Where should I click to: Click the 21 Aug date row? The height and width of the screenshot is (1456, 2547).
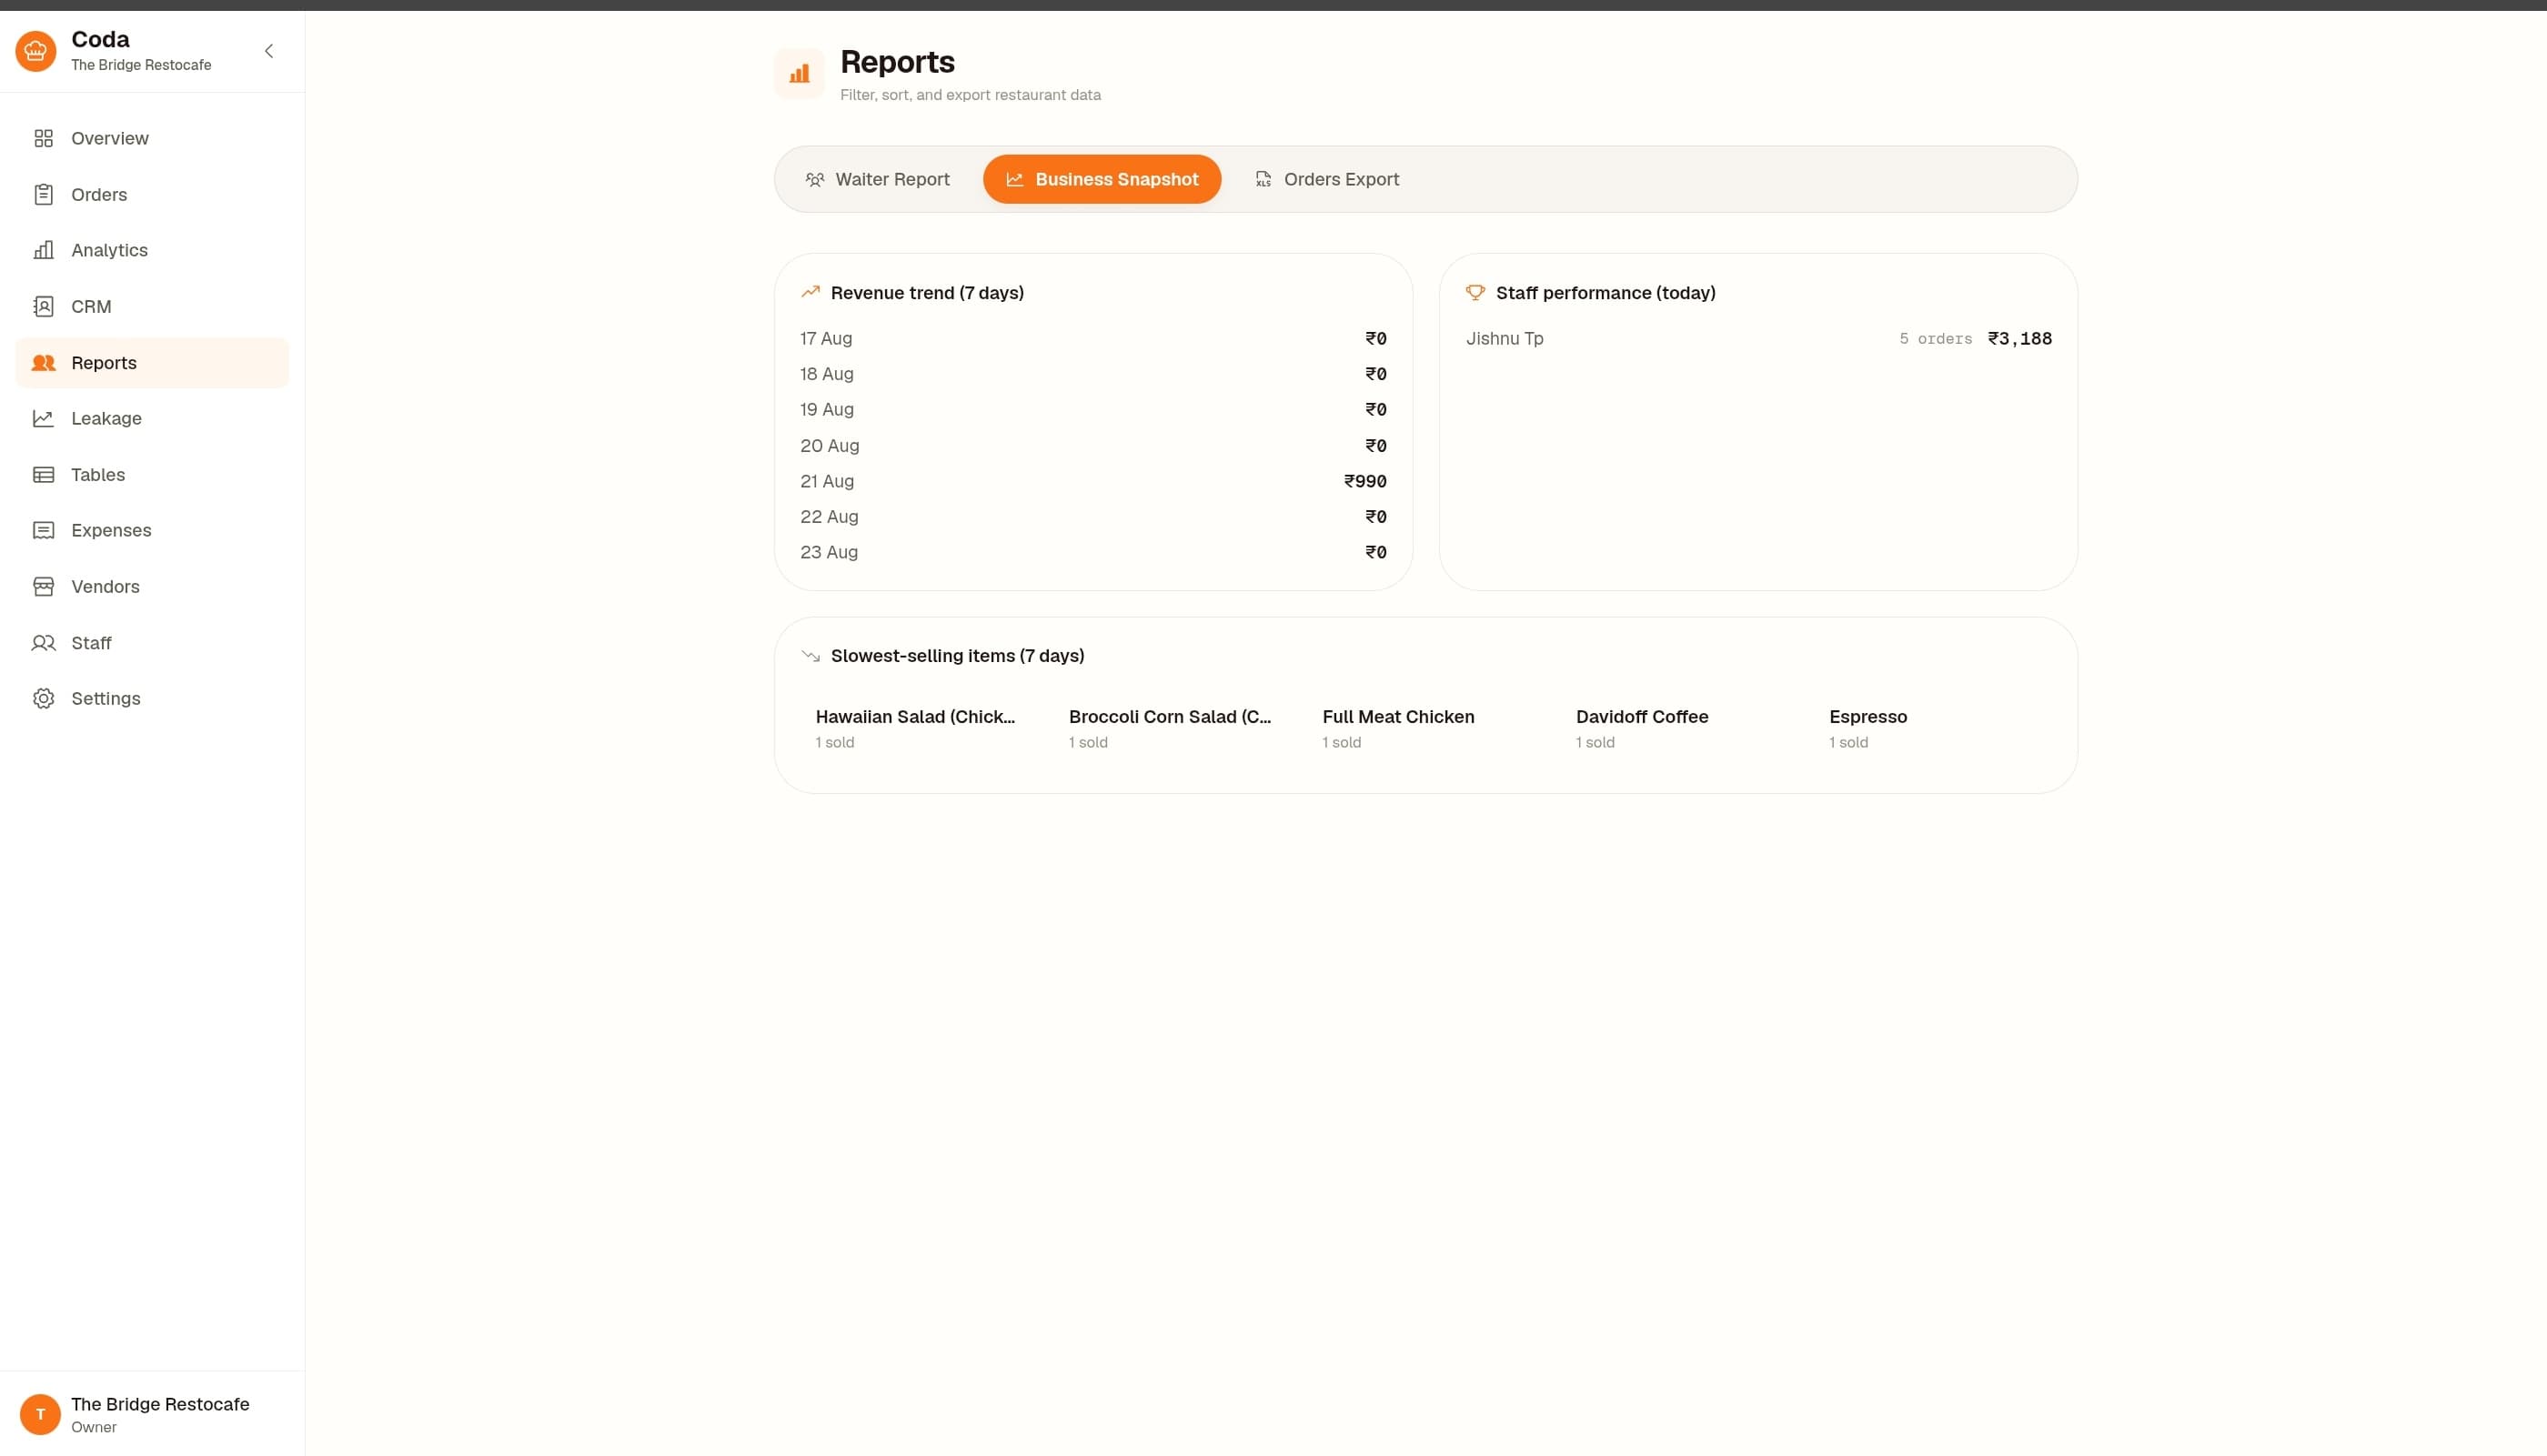pos(1093,481)
